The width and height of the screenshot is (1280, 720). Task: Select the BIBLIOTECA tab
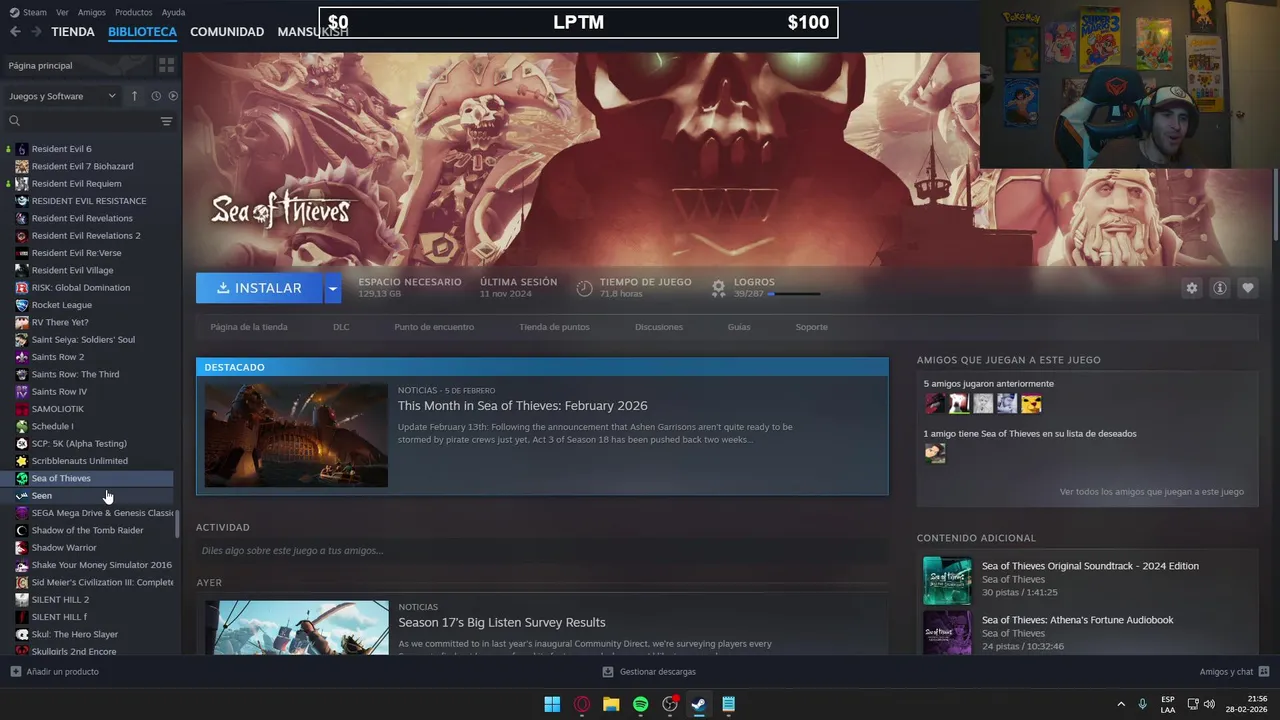[x=142, y=32]
